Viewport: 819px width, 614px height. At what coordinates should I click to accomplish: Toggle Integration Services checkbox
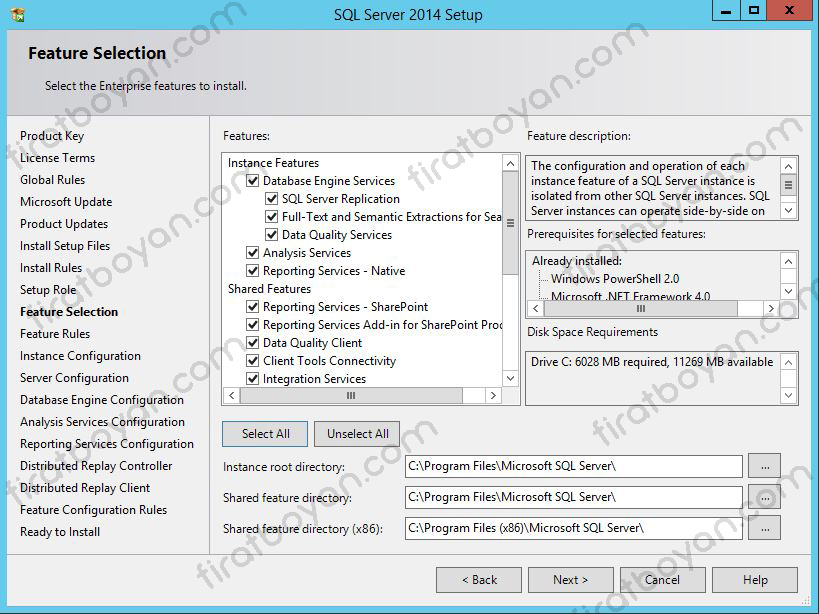[x=253, y=379]
